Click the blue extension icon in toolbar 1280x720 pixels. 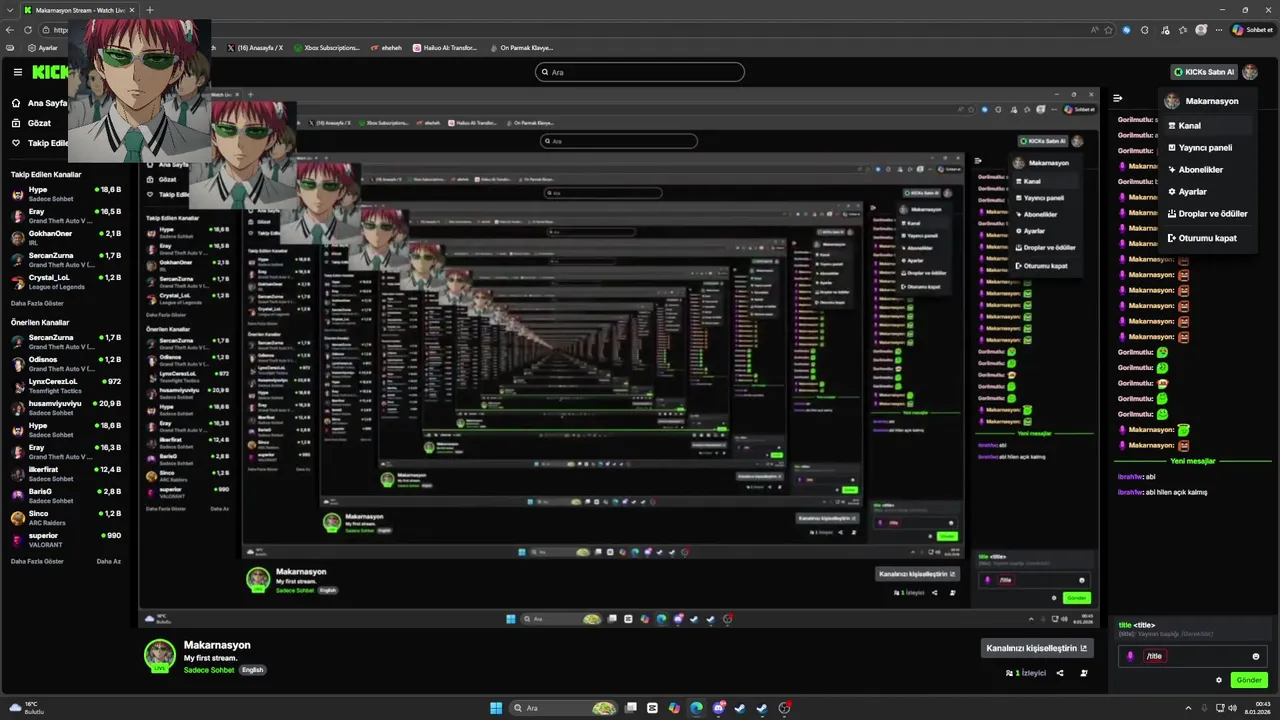point(1127,30)
